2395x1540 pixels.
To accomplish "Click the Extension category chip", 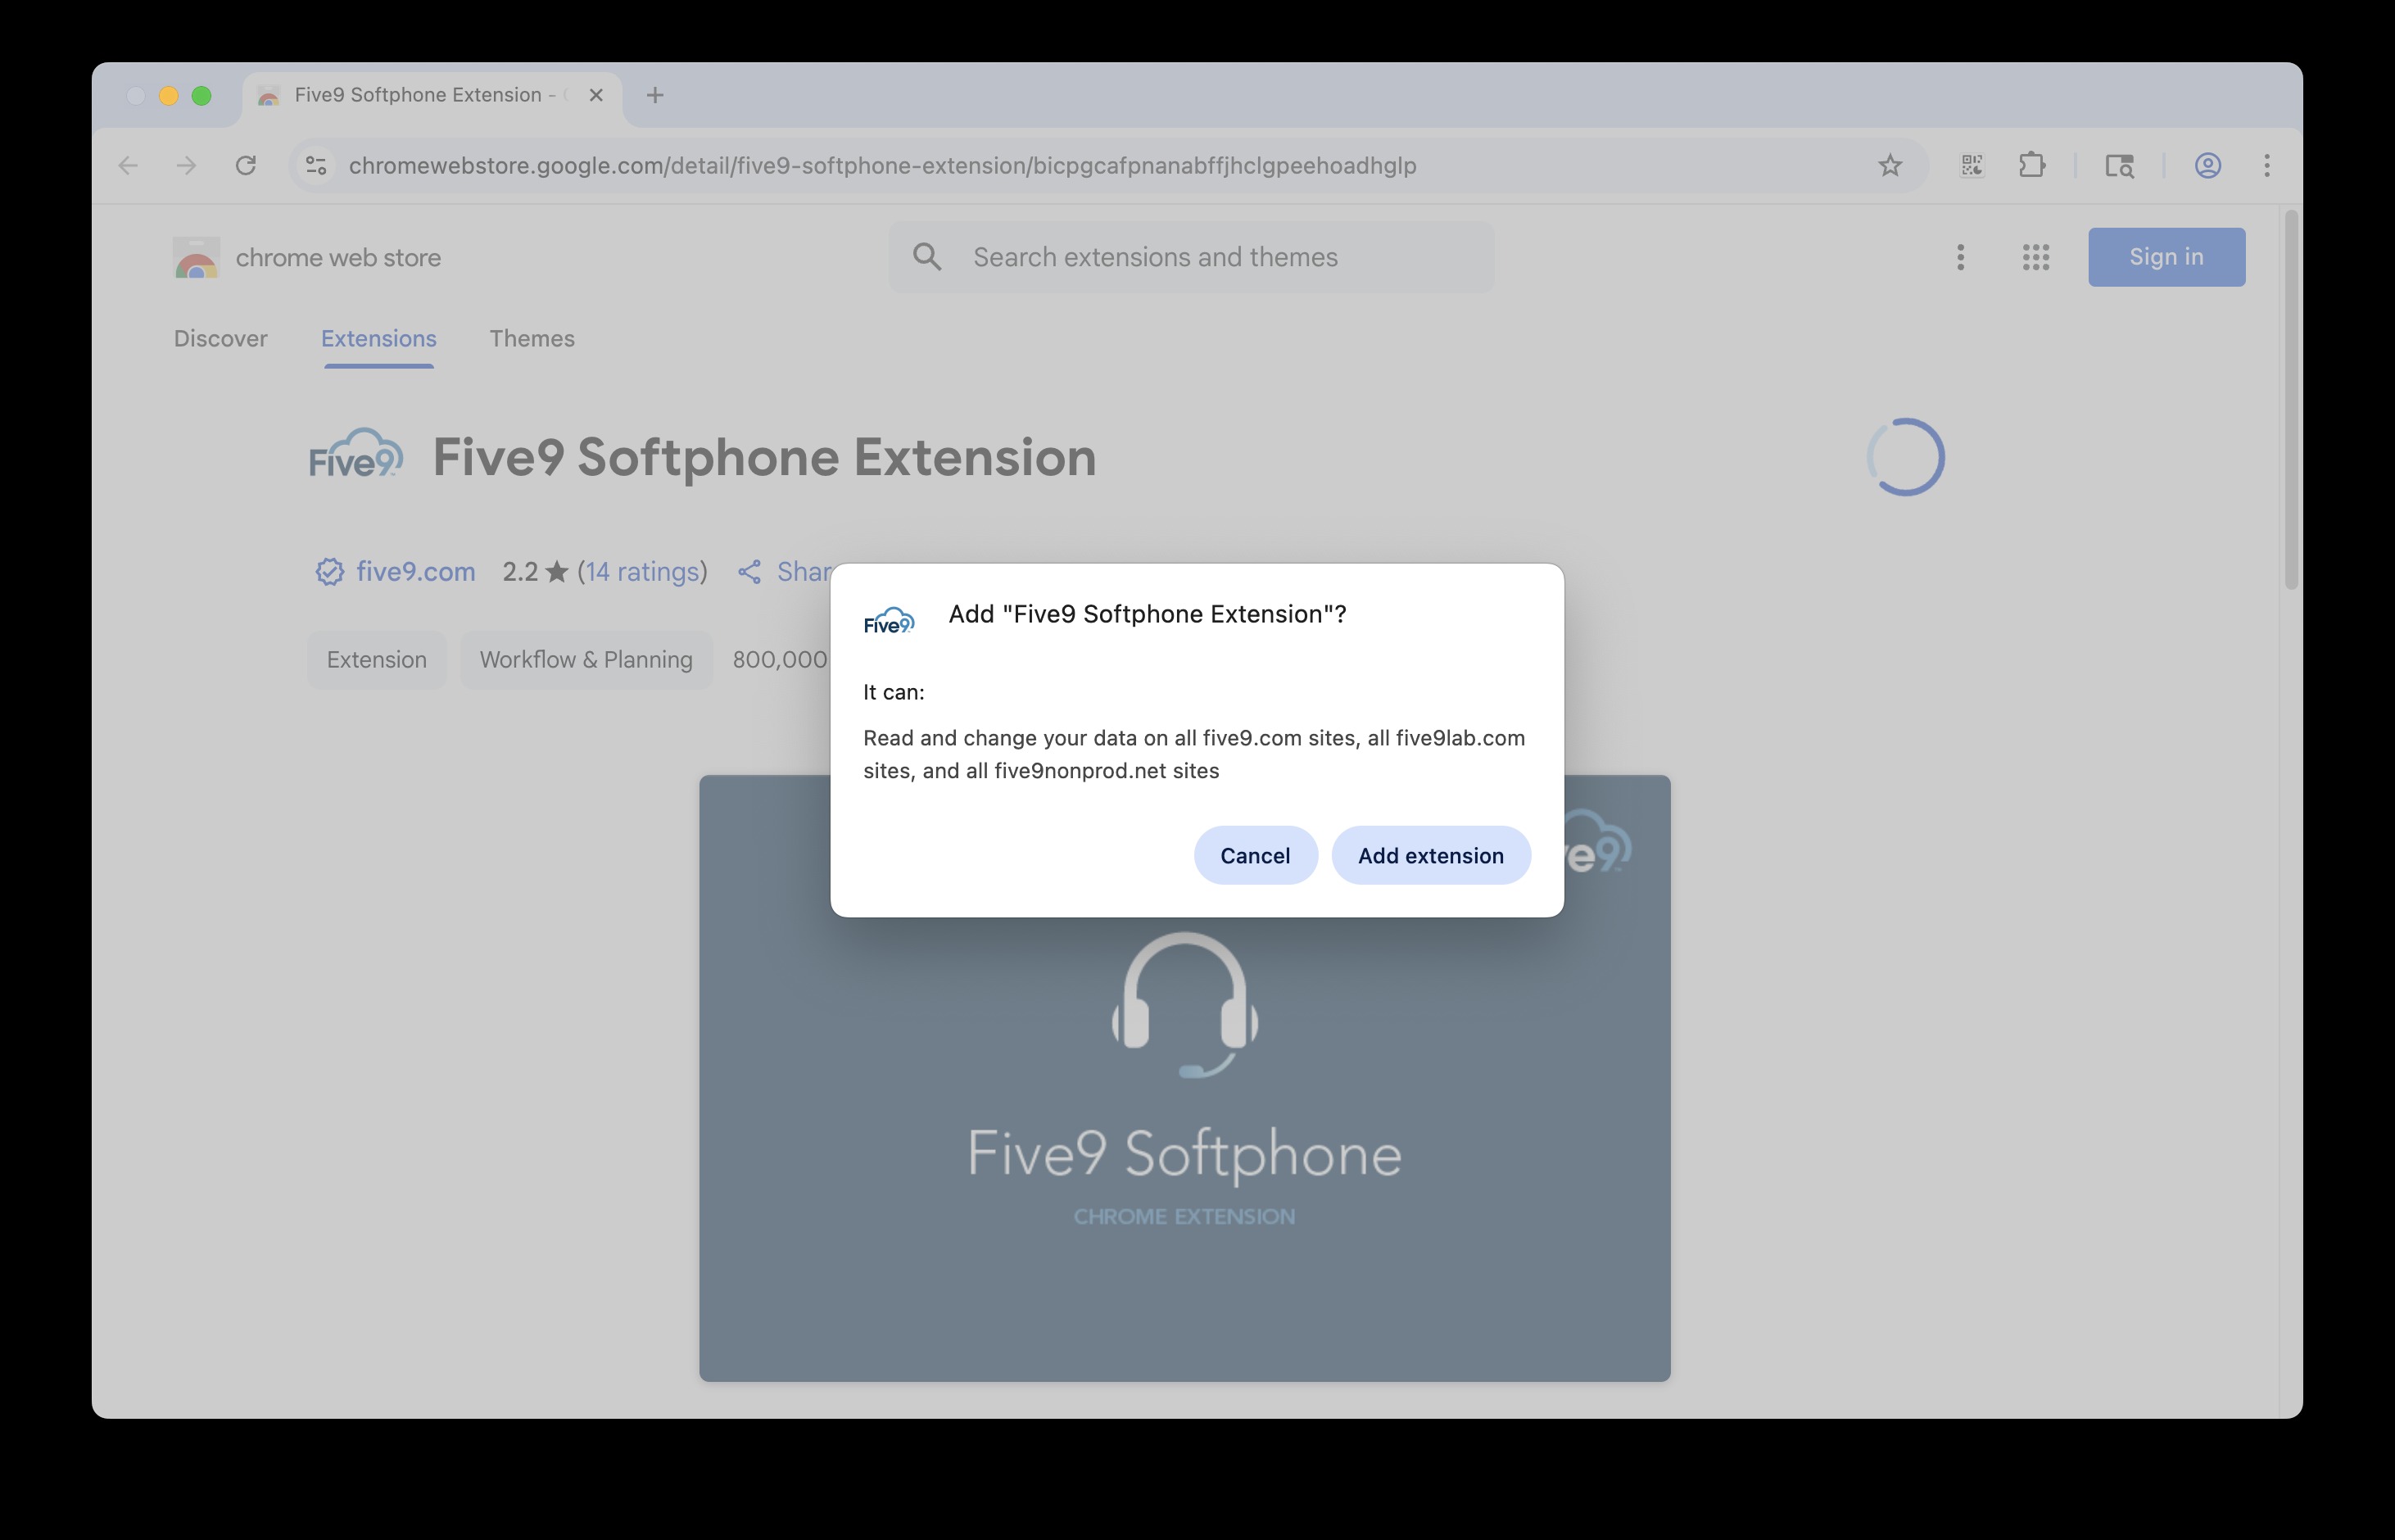I will pyautogui.click(x=376, y=660).
